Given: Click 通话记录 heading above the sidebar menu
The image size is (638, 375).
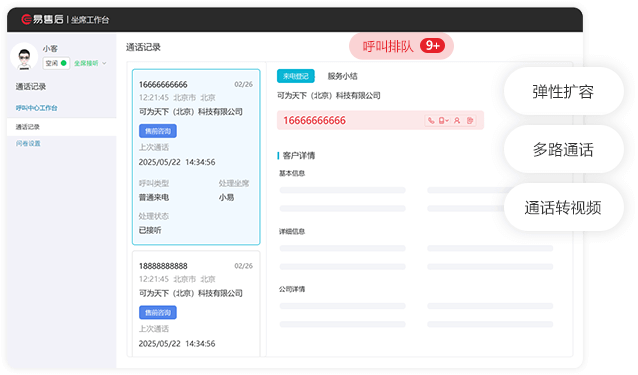Looking at the screenshot, I should click(31, 87).
